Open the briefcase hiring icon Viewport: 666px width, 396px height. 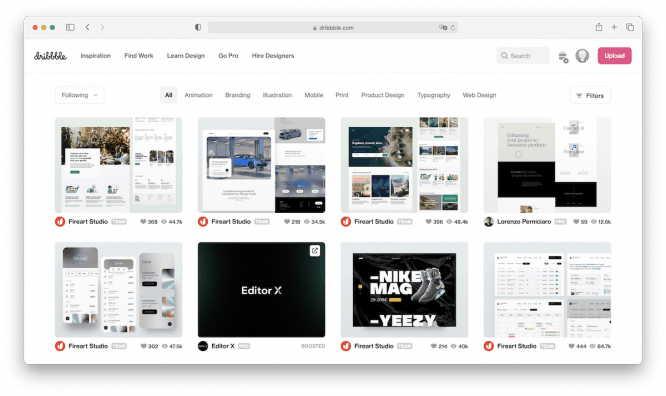(563, 57)
